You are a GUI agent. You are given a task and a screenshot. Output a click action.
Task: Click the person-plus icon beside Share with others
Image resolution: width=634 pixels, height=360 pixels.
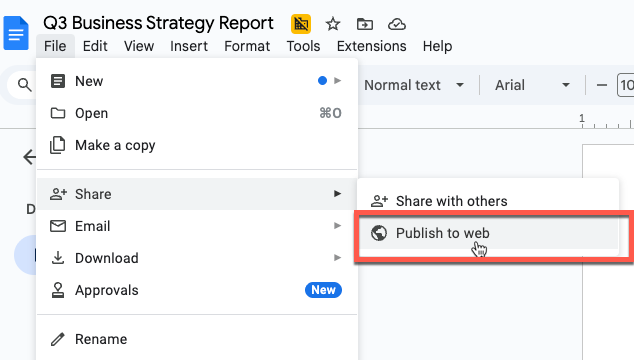click(x=379, y=201)
